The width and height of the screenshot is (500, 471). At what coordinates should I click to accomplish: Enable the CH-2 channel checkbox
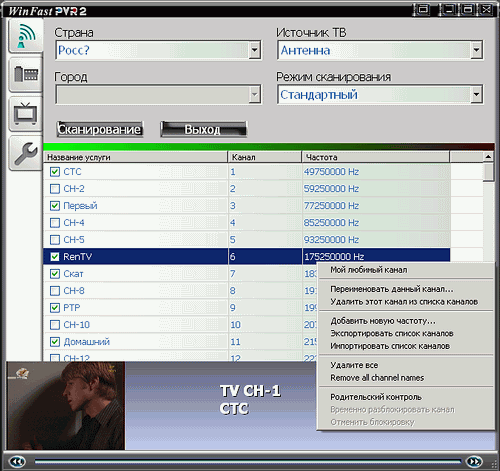pos(55,189)
